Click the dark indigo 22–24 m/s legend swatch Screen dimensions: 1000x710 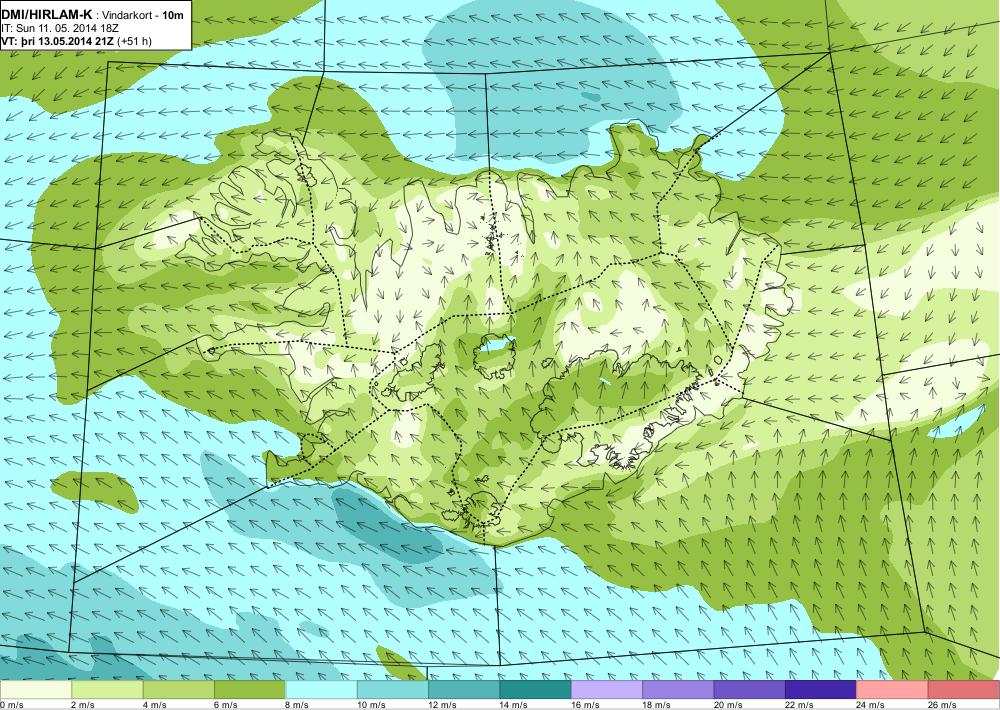[x=821, y=690]
